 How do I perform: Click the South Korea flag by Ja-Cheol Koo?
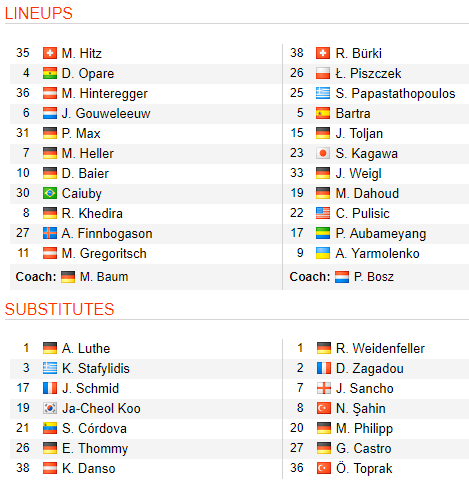(x=50, y=408)
